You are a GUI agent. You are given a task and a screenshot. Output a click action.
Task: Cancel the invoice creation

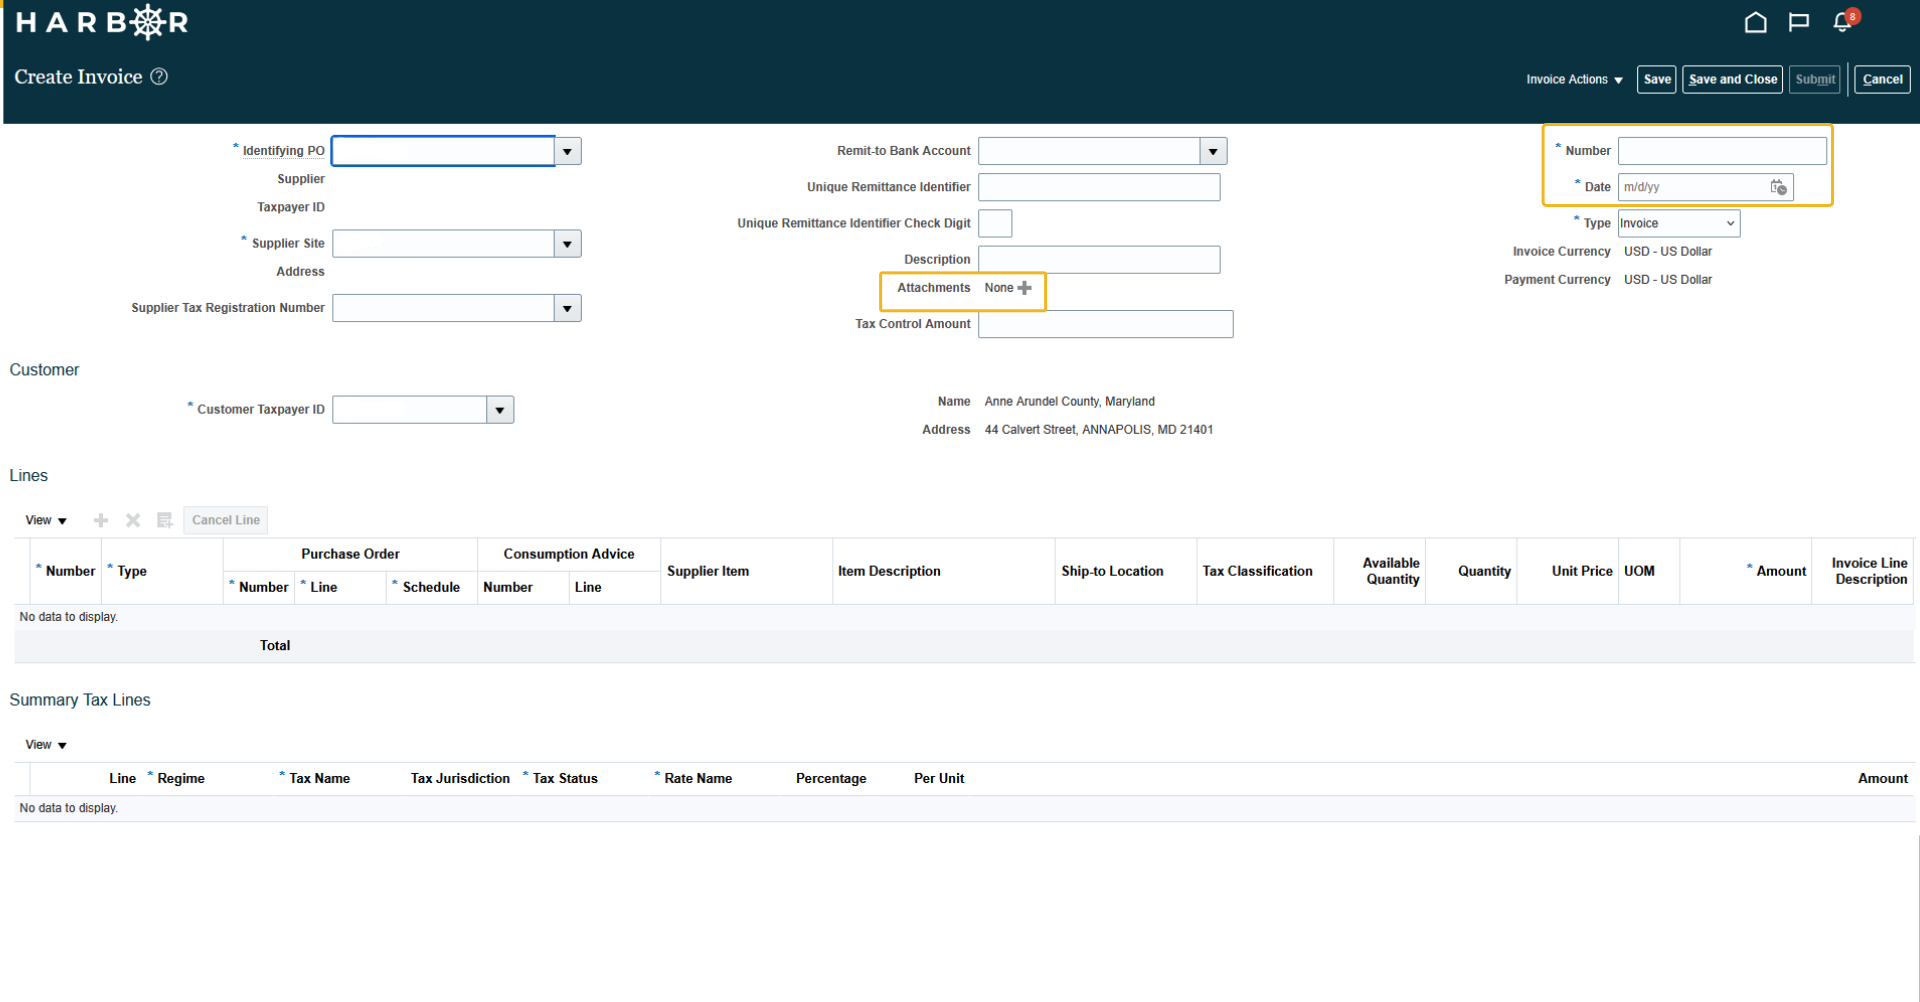1882,80
